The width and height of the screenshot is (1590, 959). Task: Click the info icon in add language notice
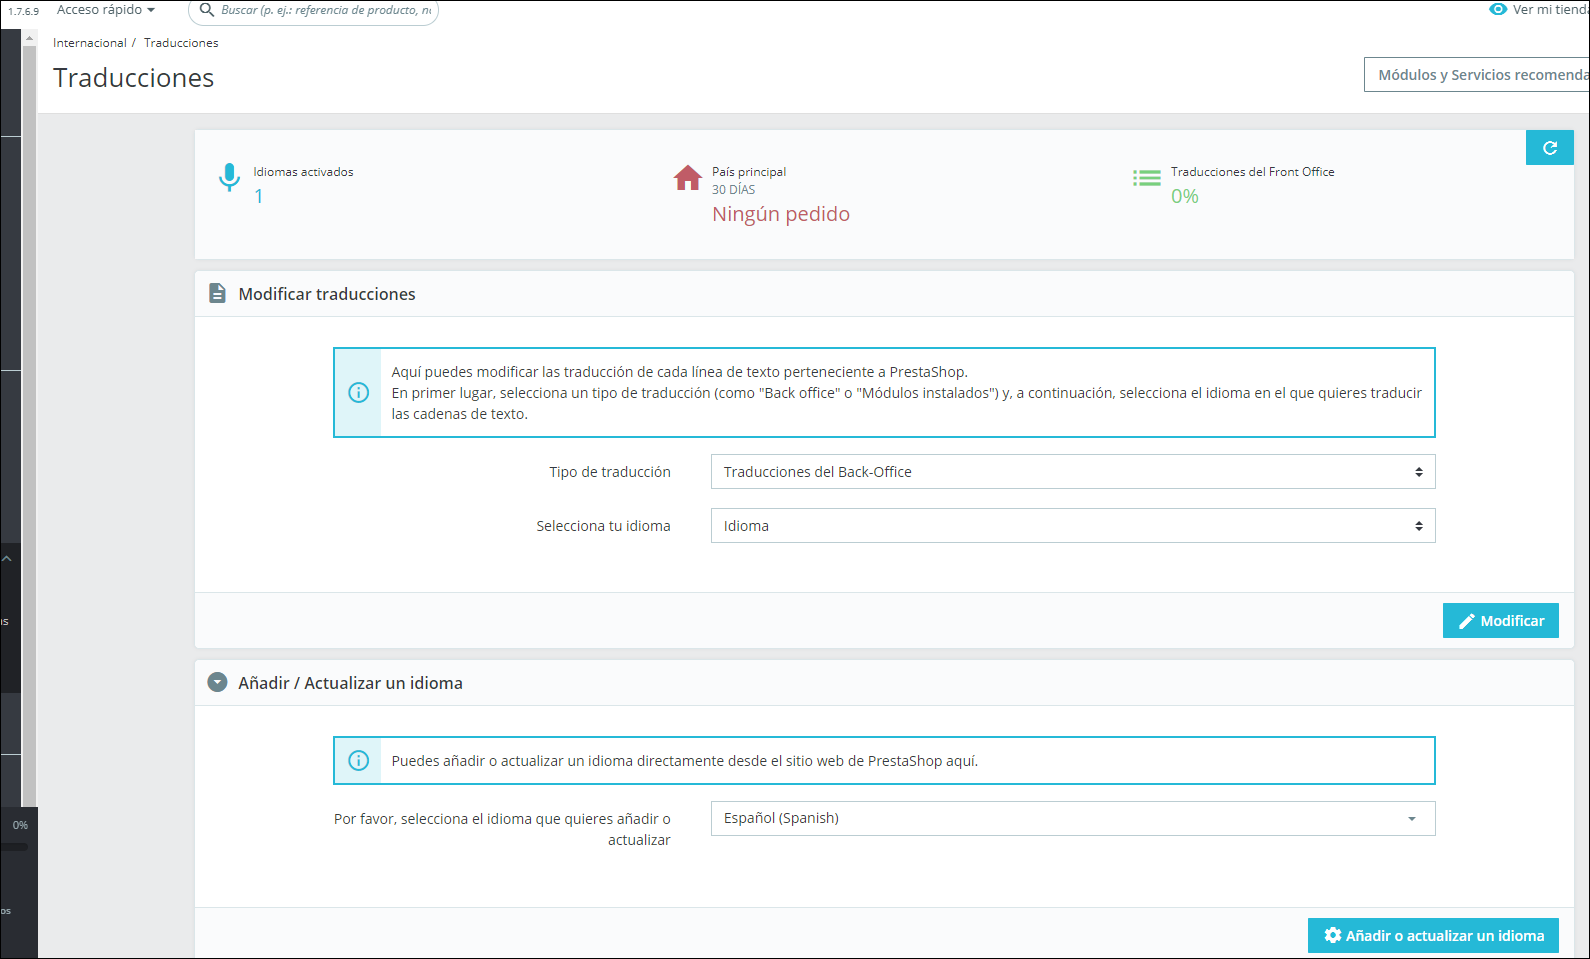click(x=358, y=761)
